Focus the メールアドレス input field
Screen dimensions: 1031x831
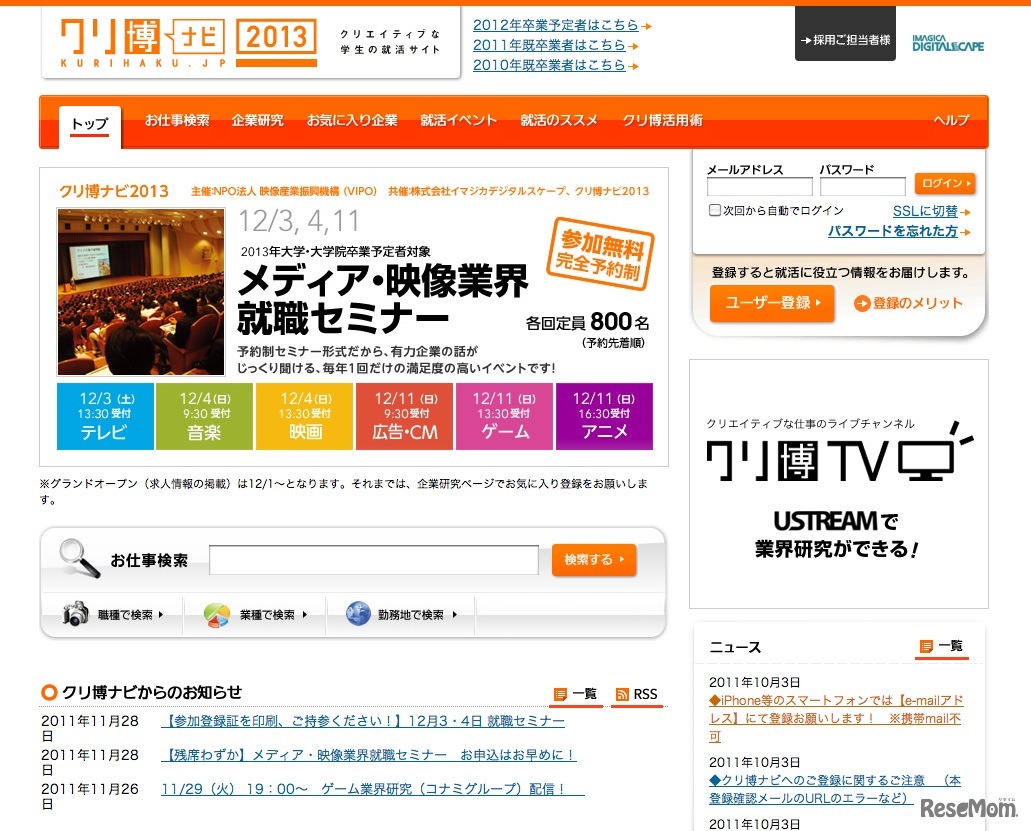(759, 187)
